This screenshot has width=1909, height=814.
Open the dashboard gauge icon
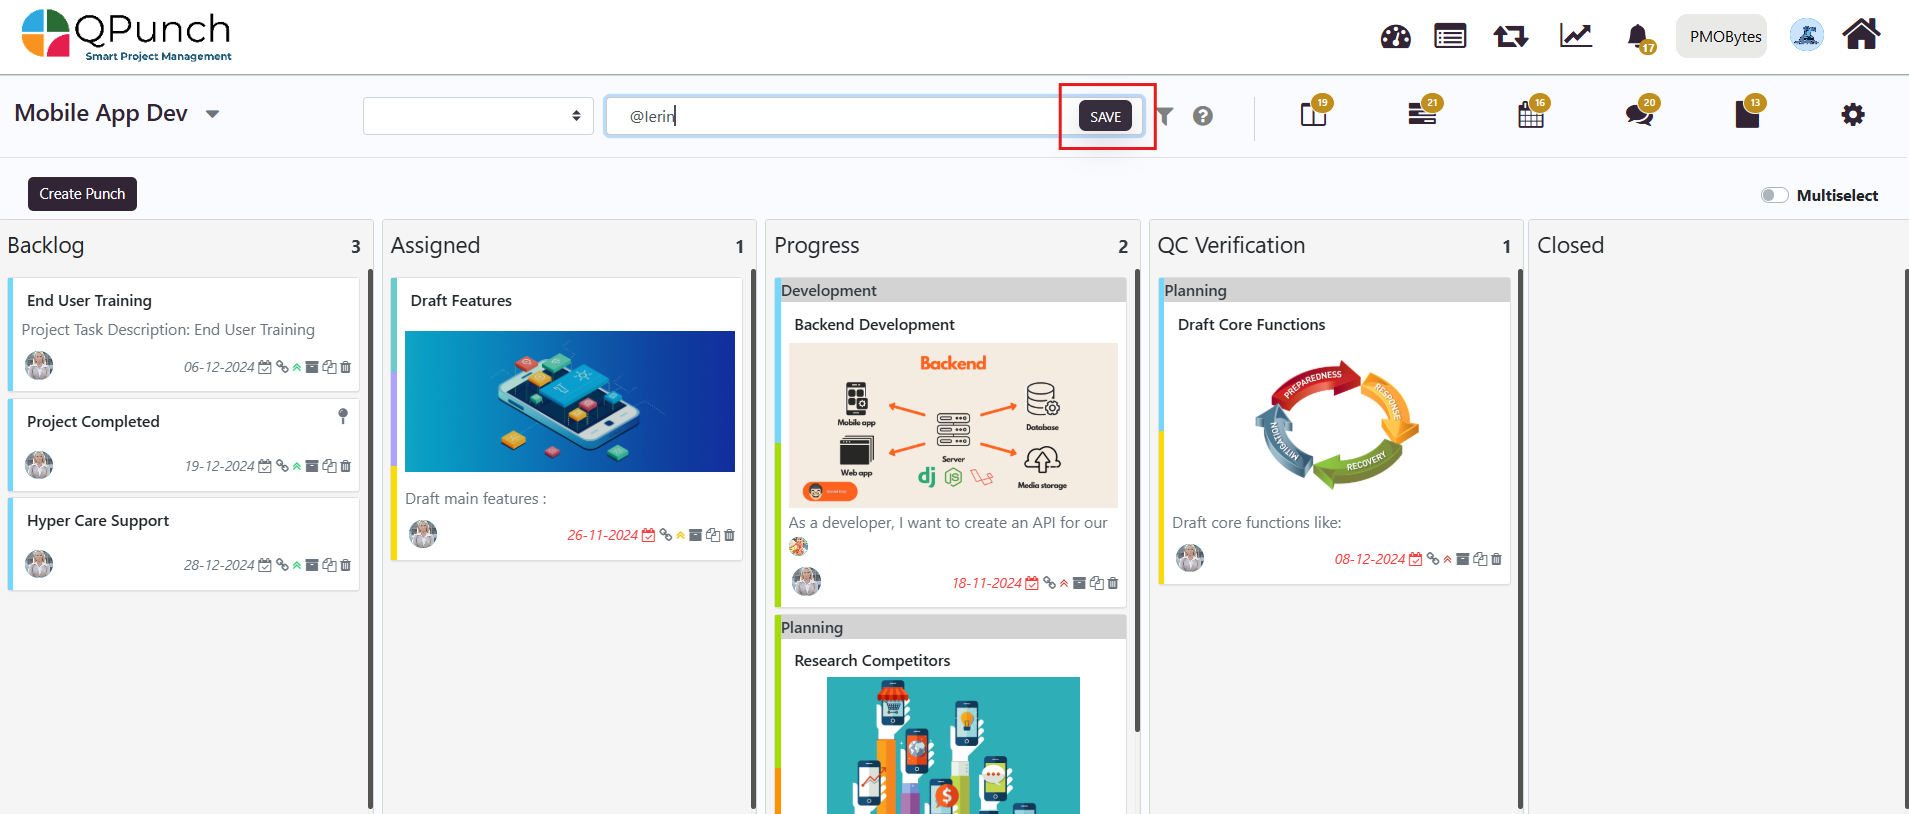coord(1395,37)
